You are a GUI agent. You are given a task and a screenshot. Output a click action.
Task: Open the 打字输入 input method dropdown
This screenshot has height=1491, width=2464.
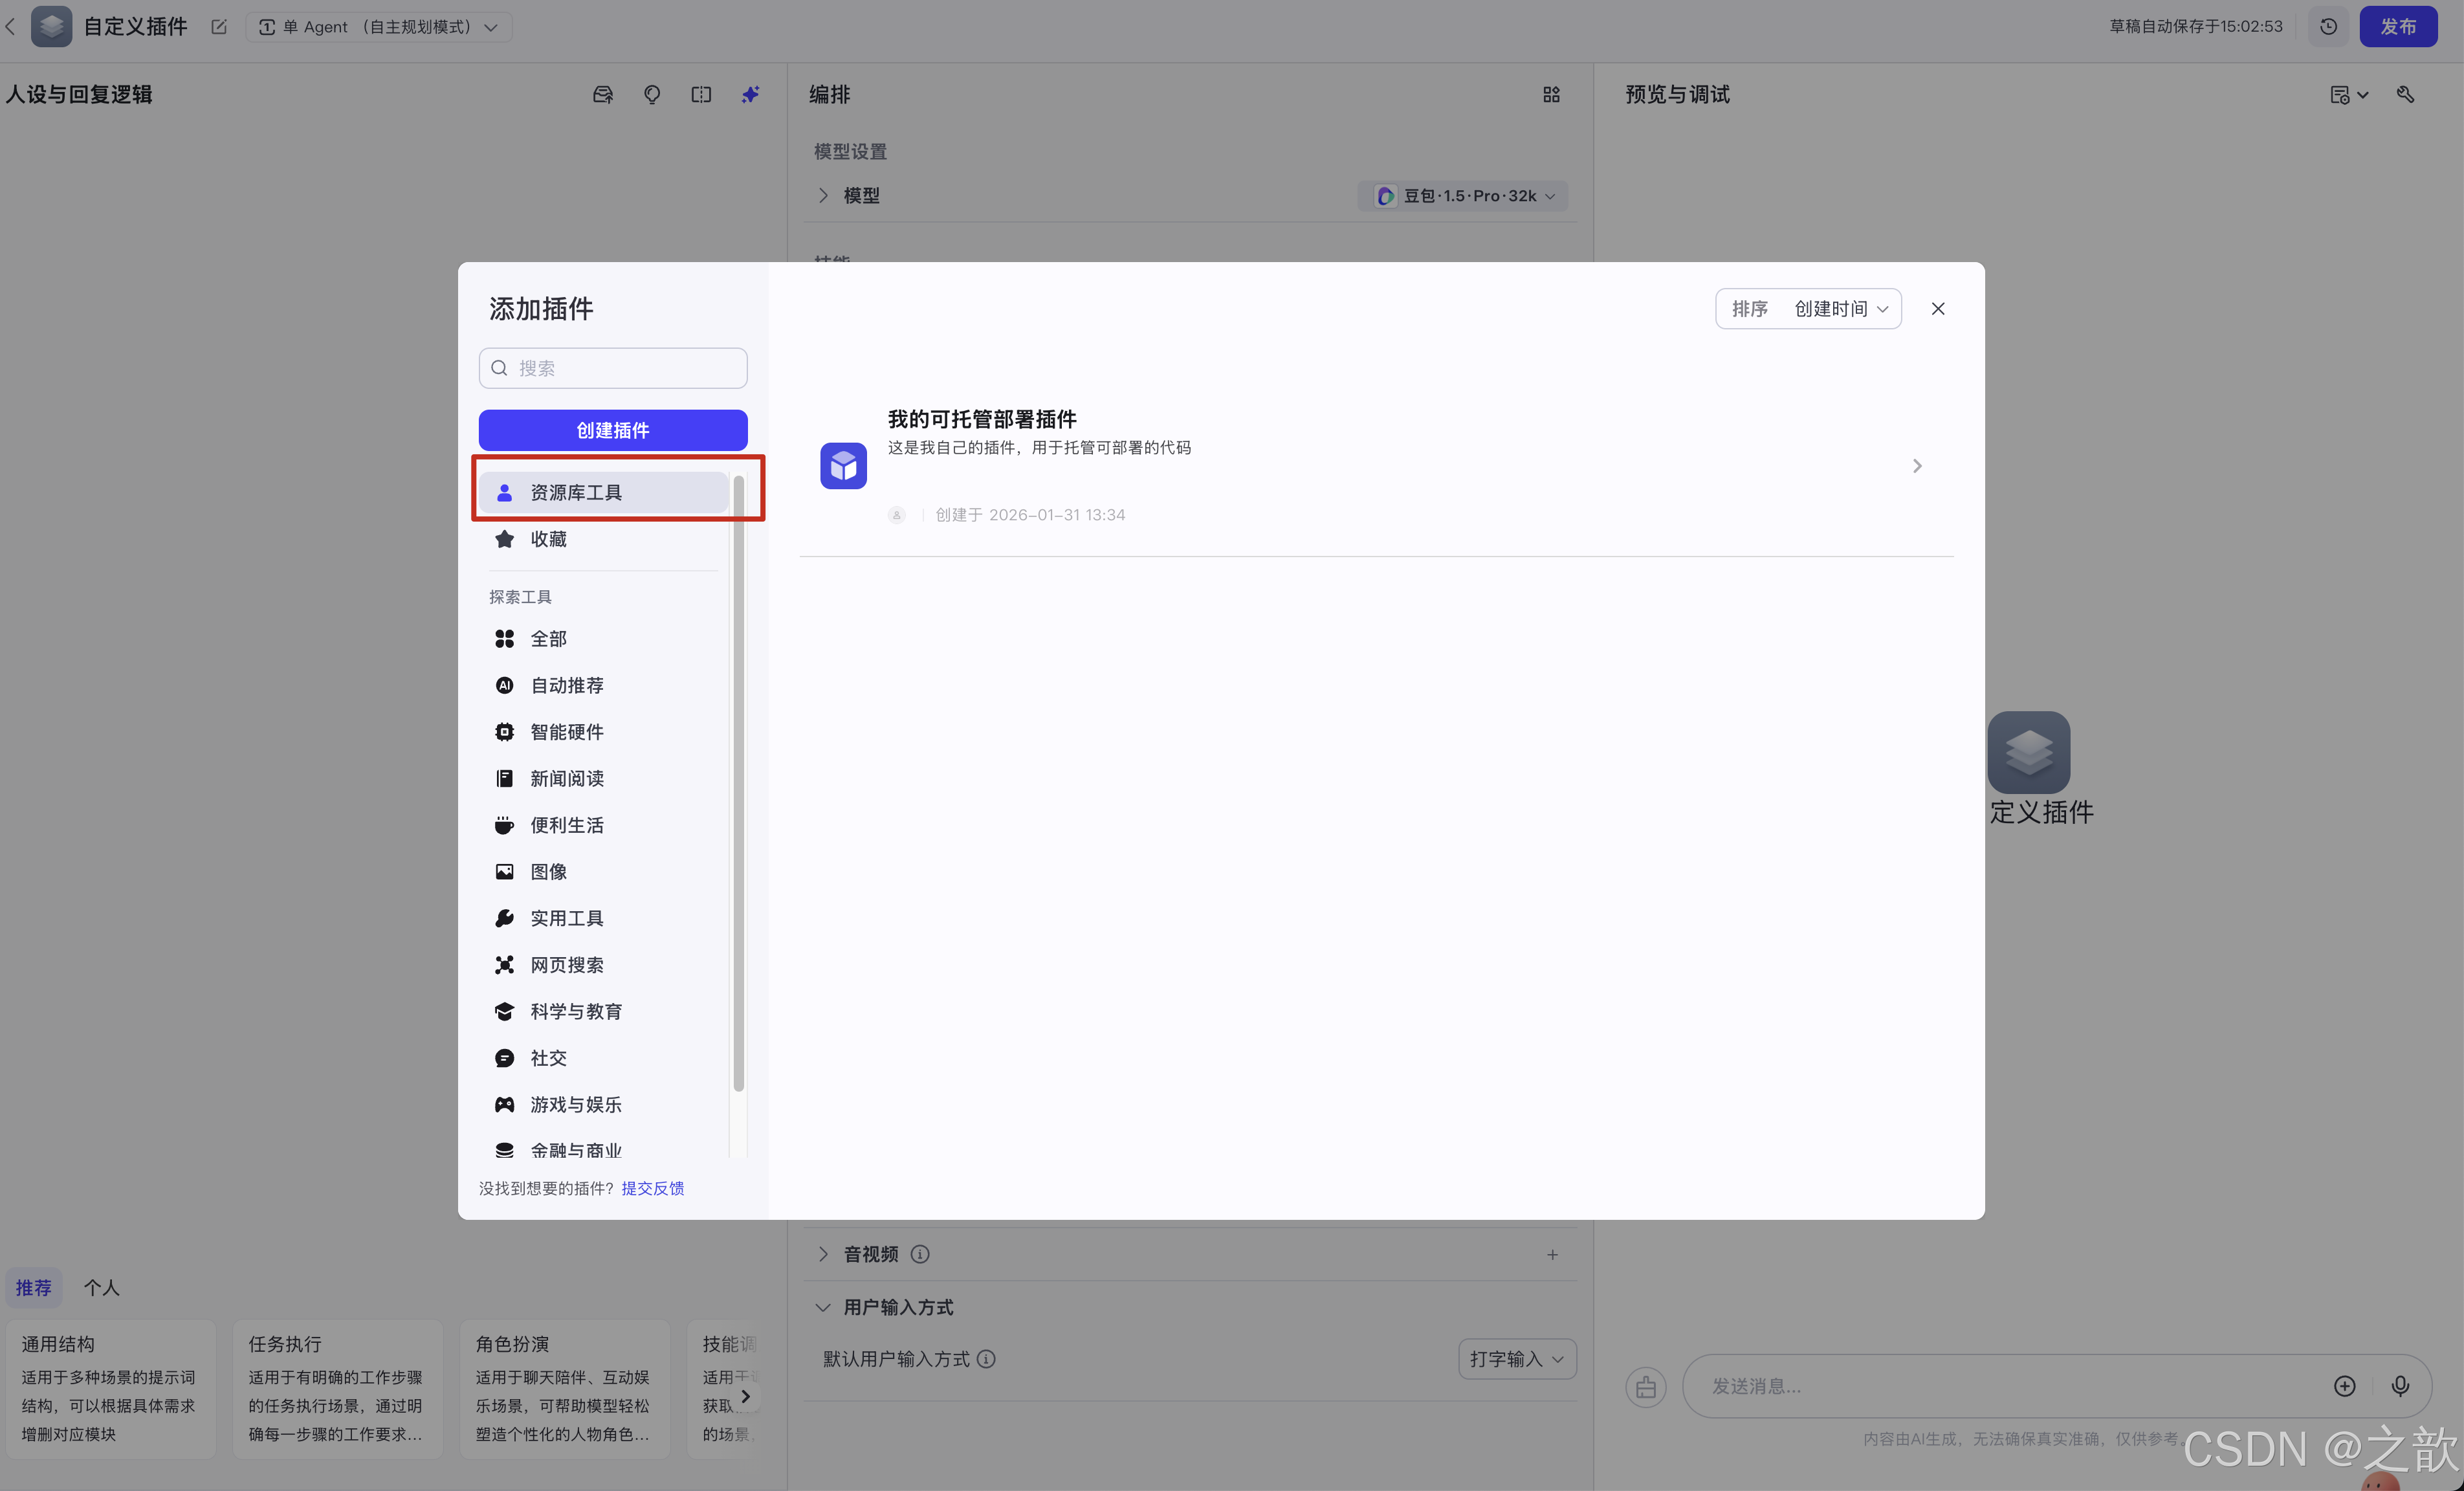coord(1516,1359)
